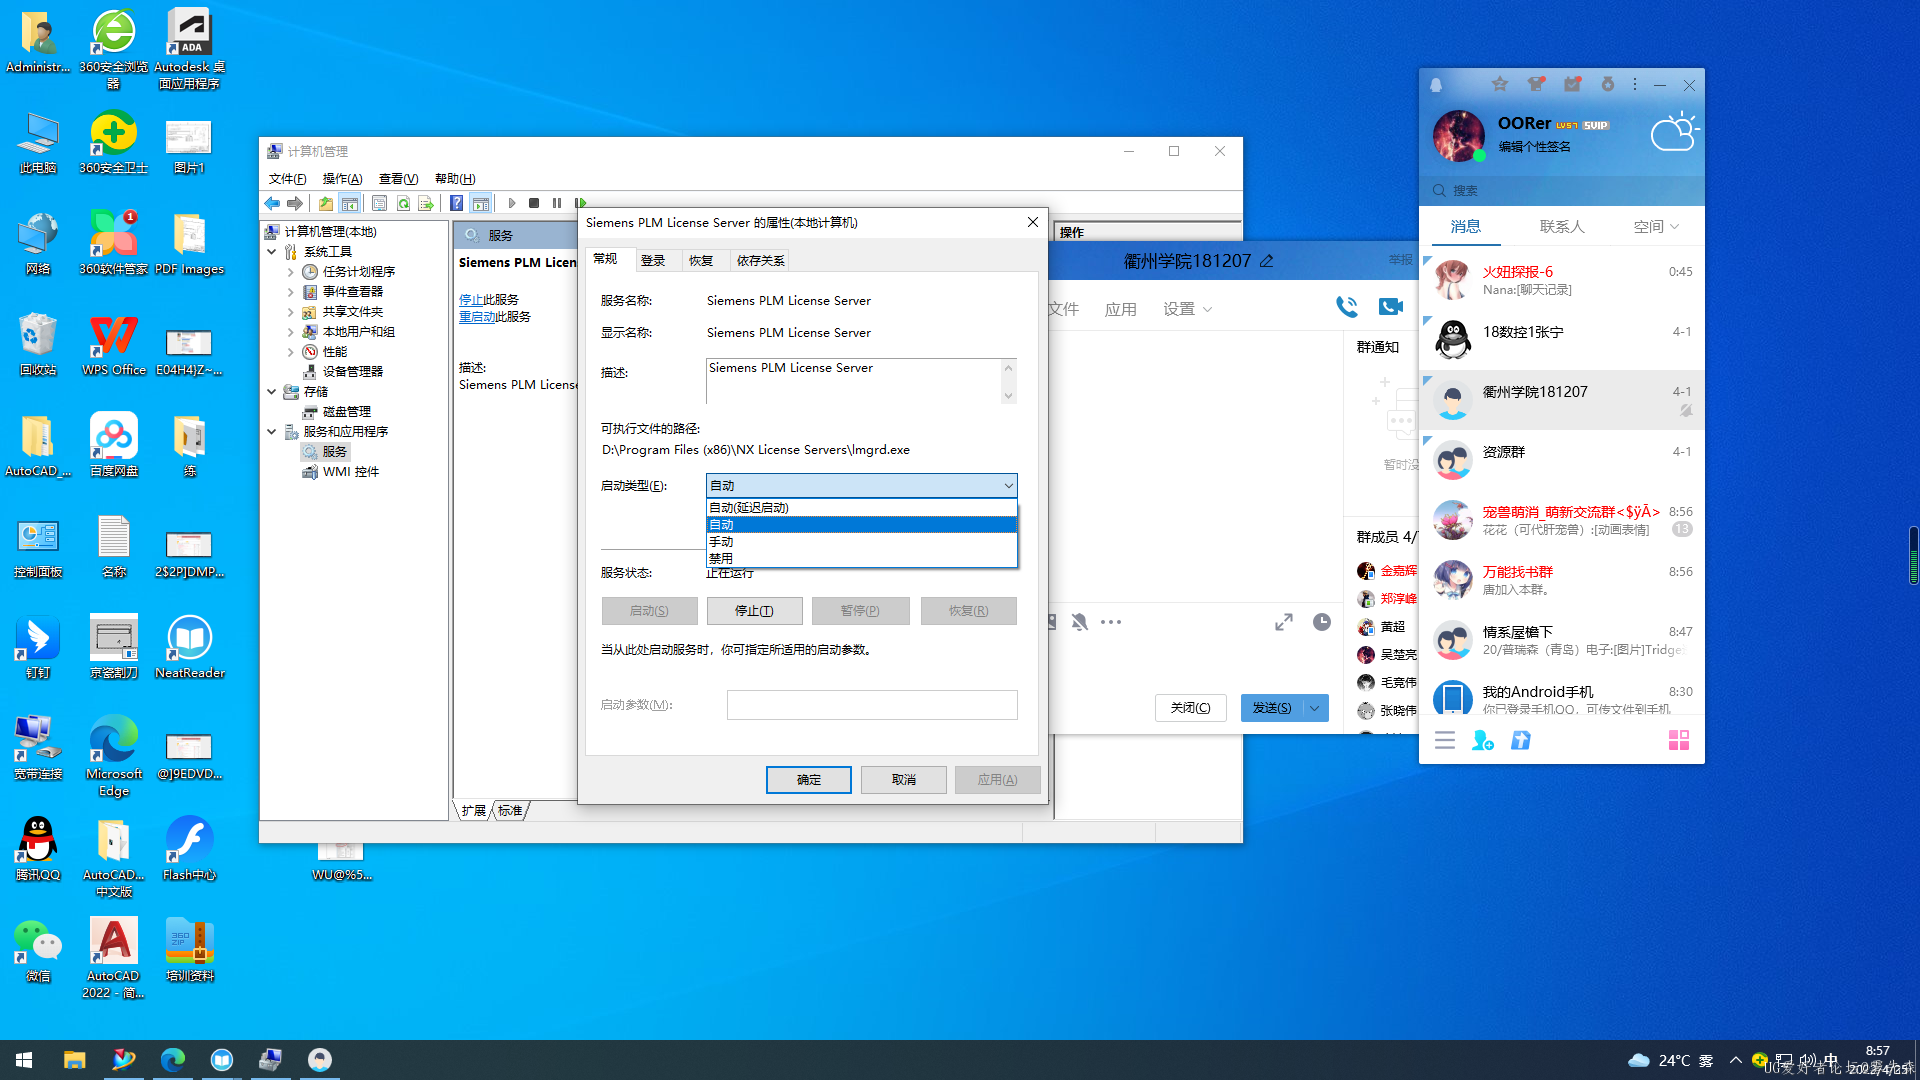The height and width of the screenshot is (1080, 1920).
Task: Click add friend icon in QQ
Action: pos(1482,740)
